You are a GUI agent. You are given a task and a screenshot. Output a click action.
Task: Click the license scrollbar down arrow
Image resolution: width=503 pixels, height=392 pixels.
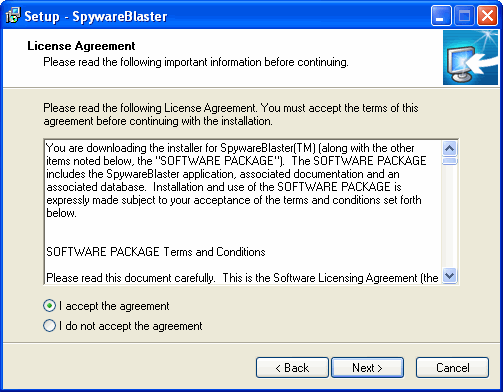(450, 276)
